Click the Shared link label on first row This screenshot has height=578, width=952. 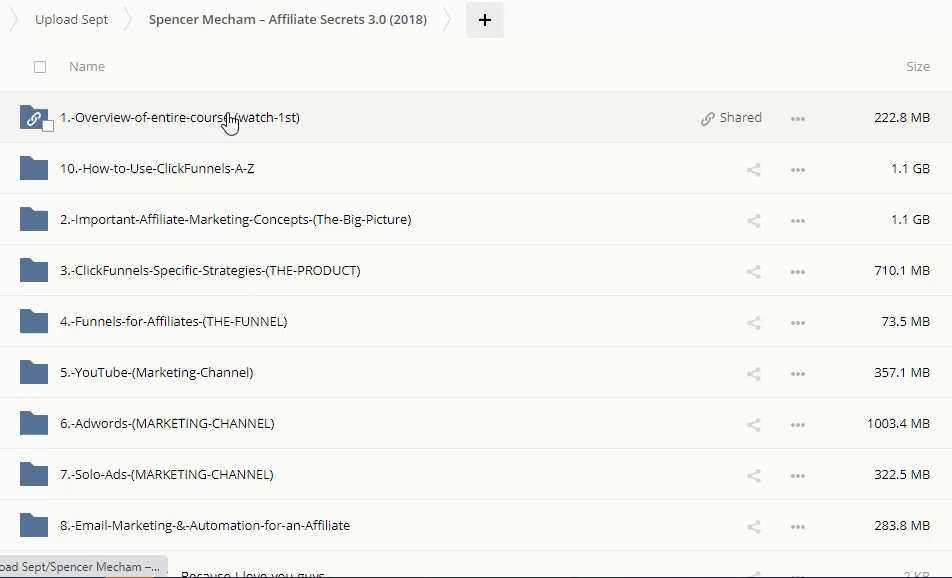[x=731, y=118]
